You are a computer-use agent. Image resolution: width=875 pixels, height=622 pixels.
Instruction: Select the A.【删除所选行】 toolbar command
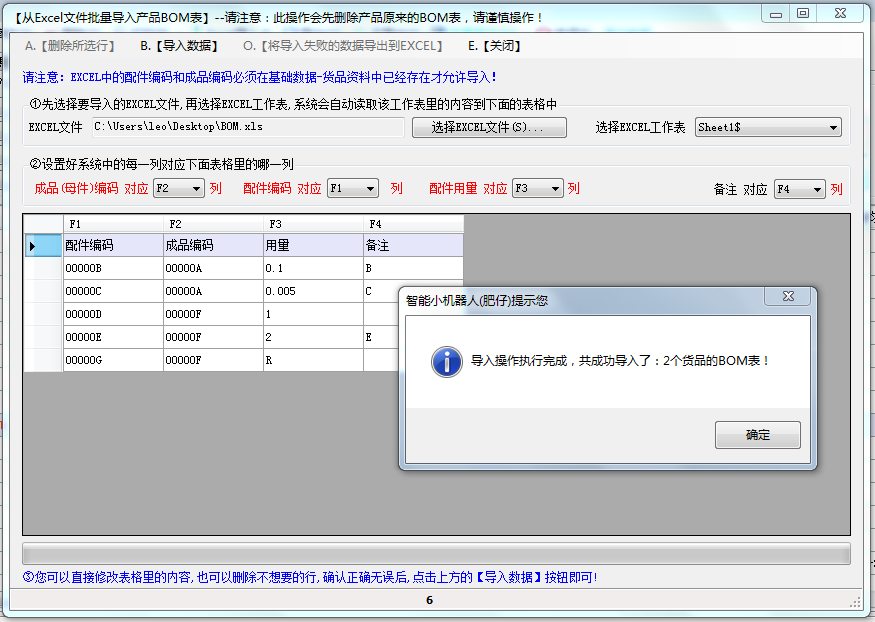click(70, 45)
